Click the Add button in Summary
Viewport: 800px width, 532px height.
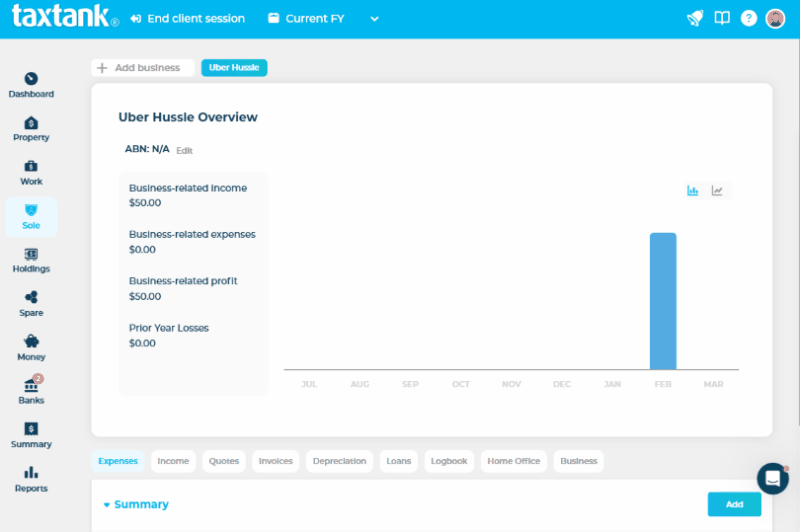tap(734, 504)
